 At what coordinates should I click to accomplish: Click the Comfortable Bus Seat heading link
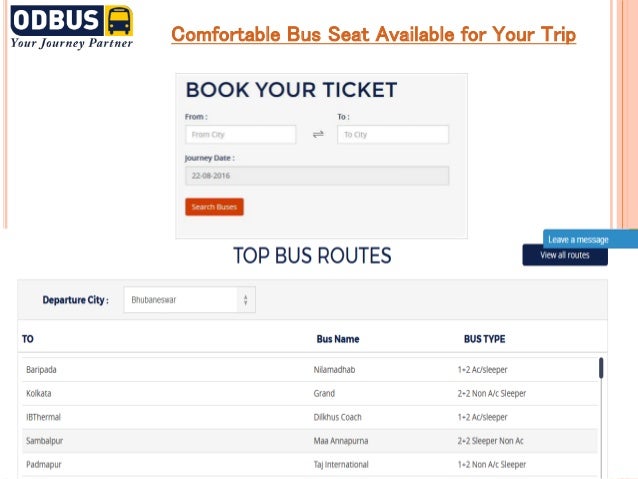(374, 36)
